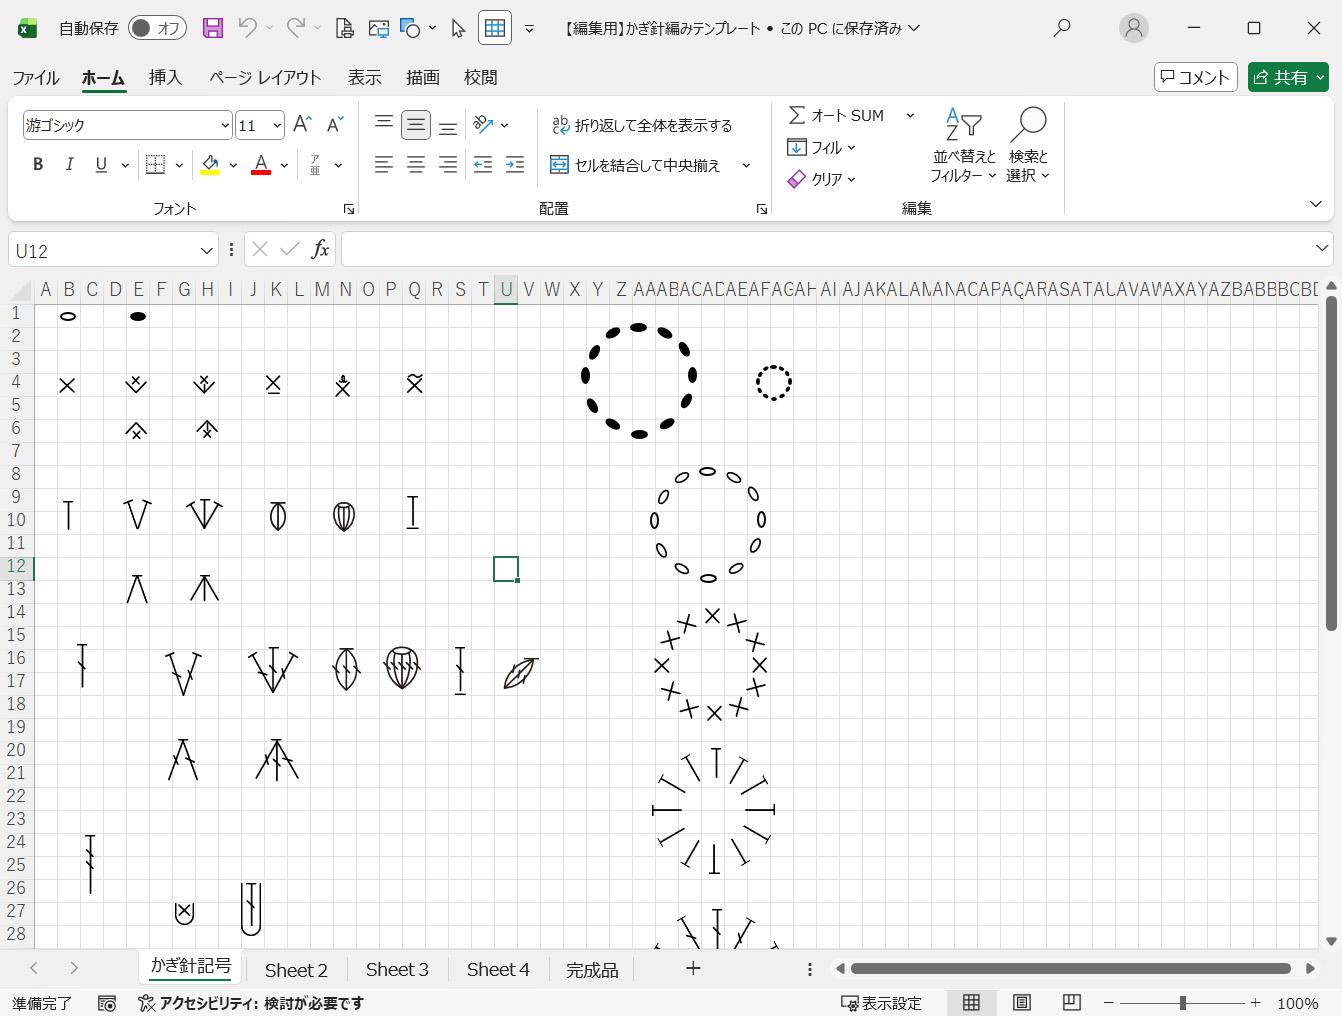Viewport: 1342px width, 1016px height.
Task: Click the Bold formatting icon
Action: tap(38, 165)
